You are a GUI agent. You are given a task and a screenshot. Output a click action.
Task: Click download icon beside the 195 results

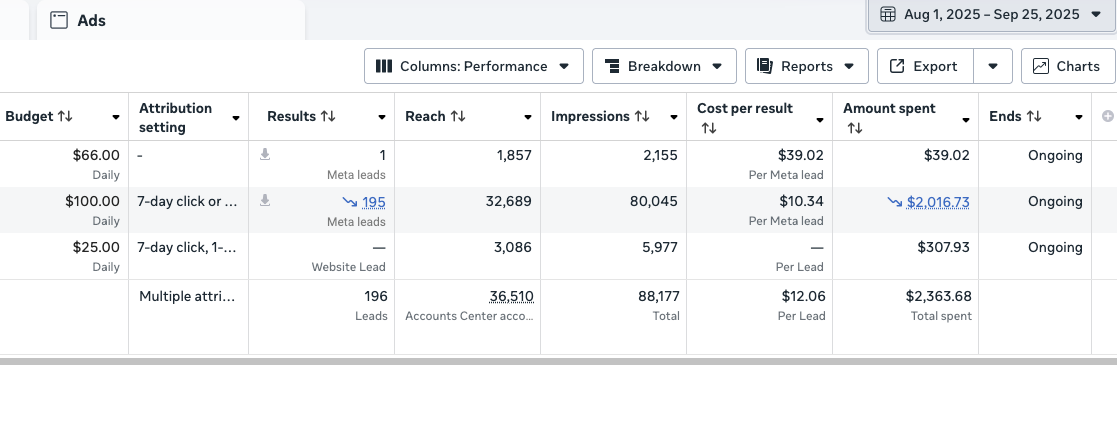pos(265,201)
